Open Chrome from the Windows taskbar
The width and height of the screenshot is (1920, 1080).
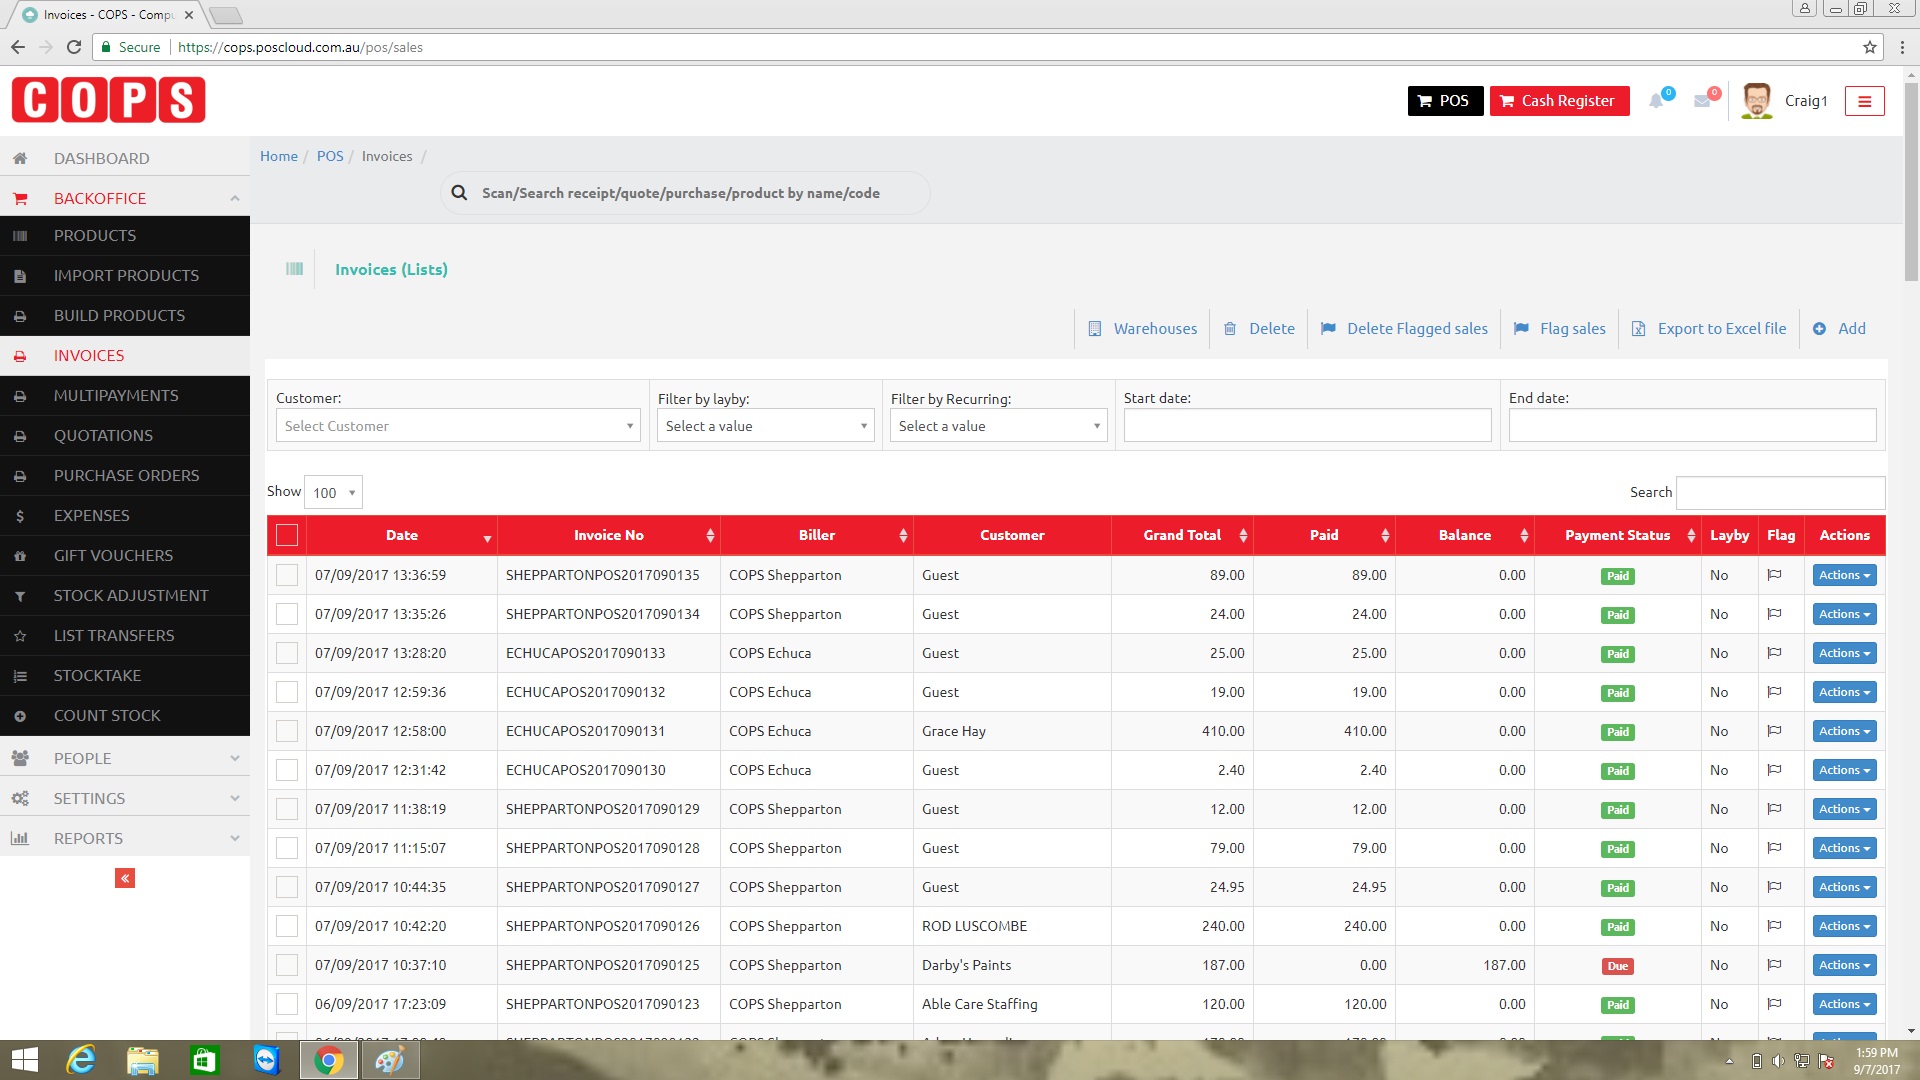click(328, 1060)
